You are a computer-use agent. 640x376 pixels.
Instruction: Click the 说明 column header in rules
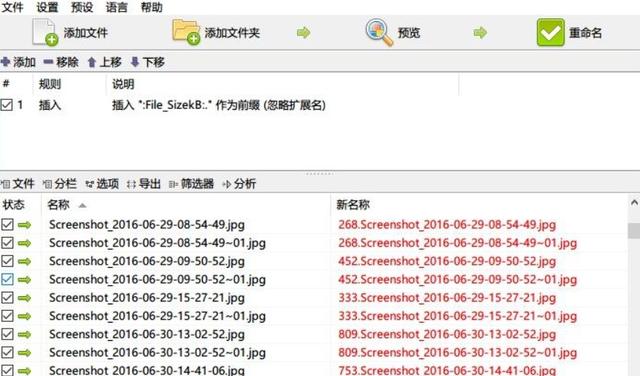click(x=123, y=84)
